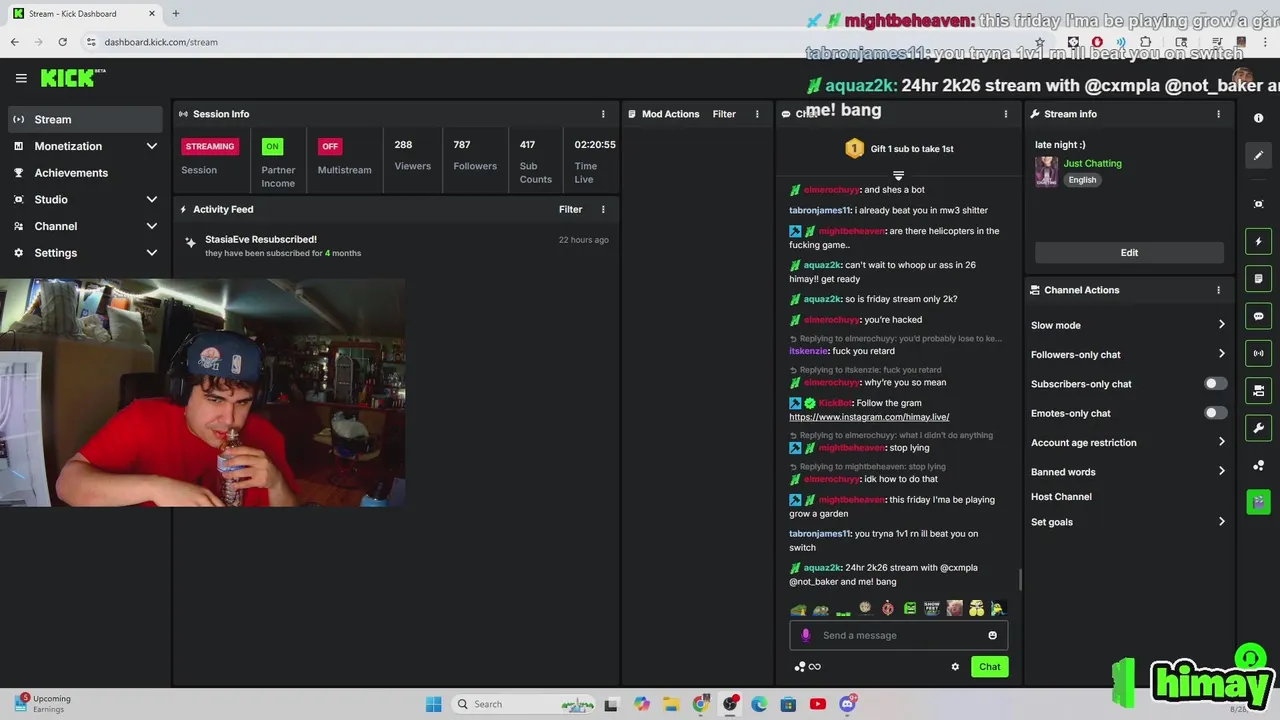Open Account age restriction options arrow
This screenshot has height=720, width=1280.
point(1221,442)
